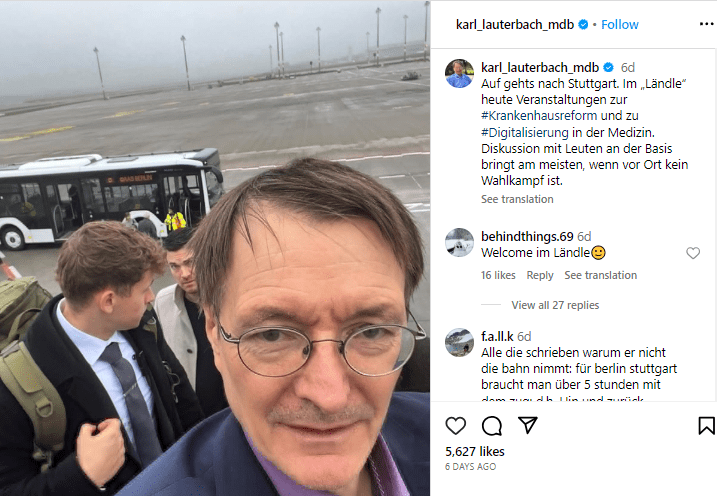Like the post with the heart icon
Image resolution: width=717 pixels, height=496 pixels.
tap(455, 426)
